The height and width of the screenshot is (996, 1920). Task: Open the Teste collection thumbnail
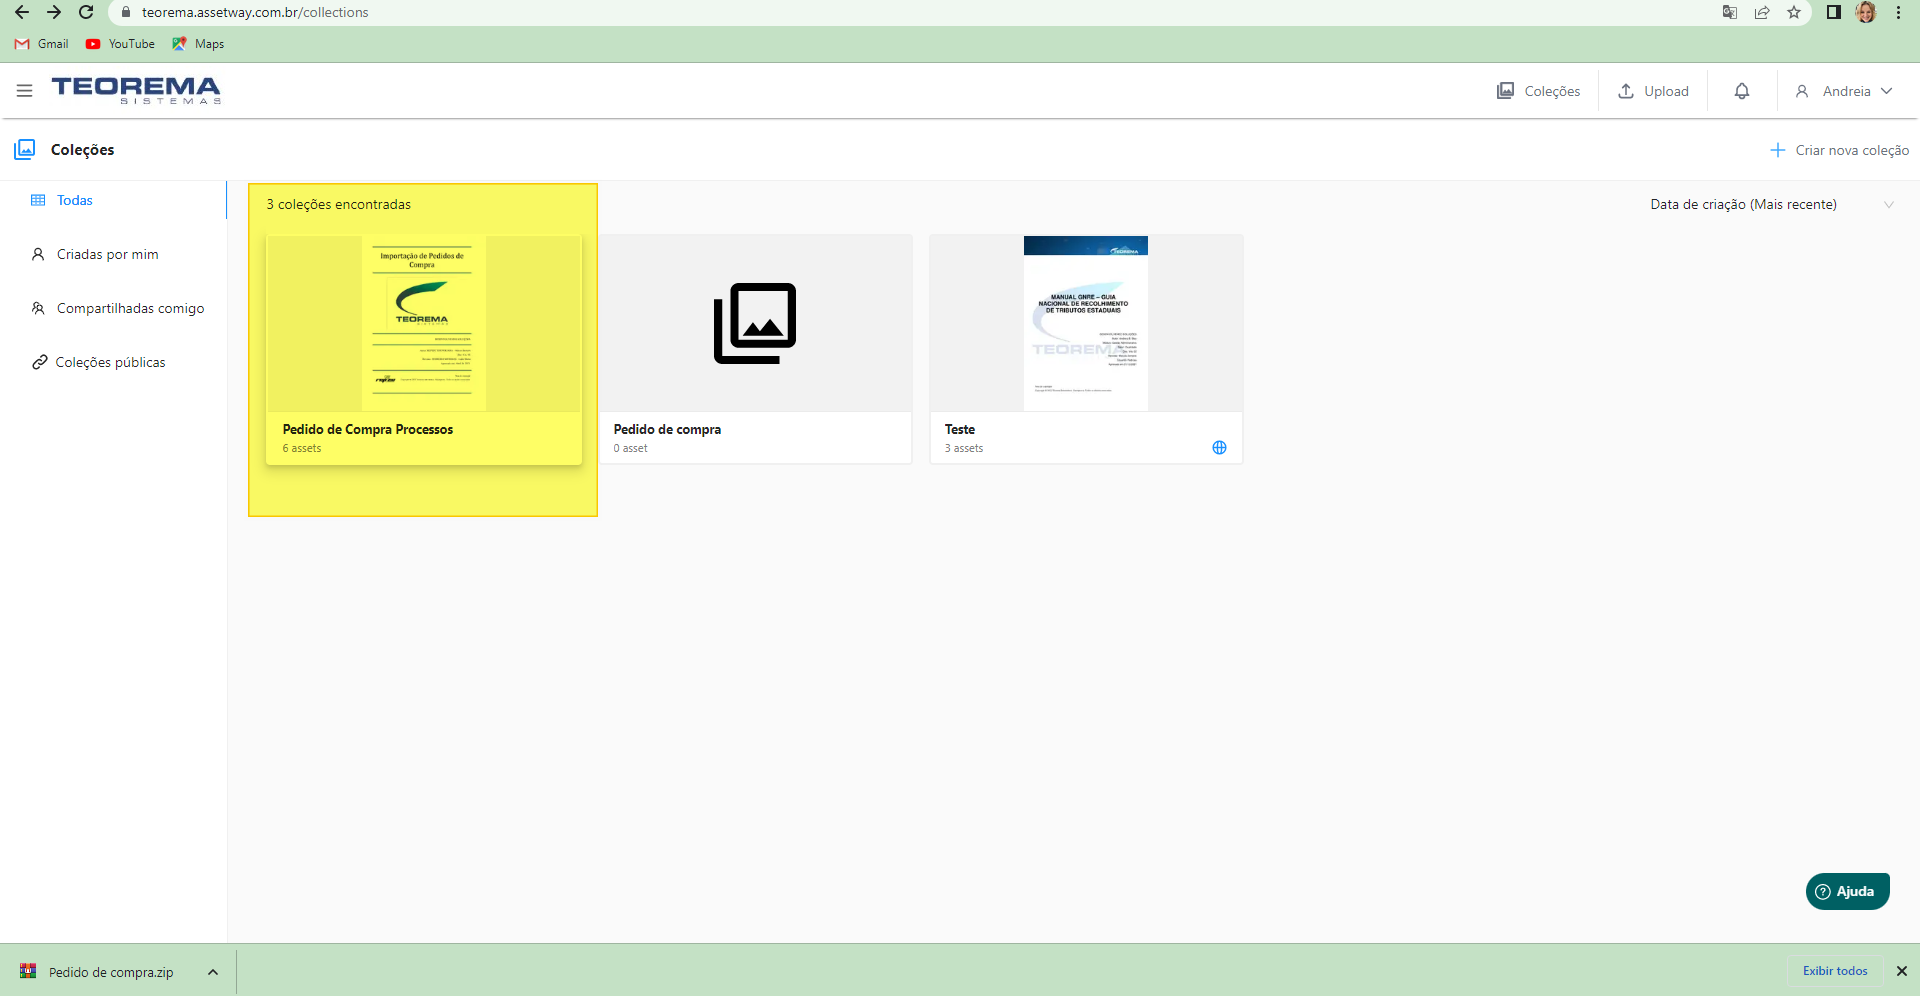click(x=1086, y=323)
